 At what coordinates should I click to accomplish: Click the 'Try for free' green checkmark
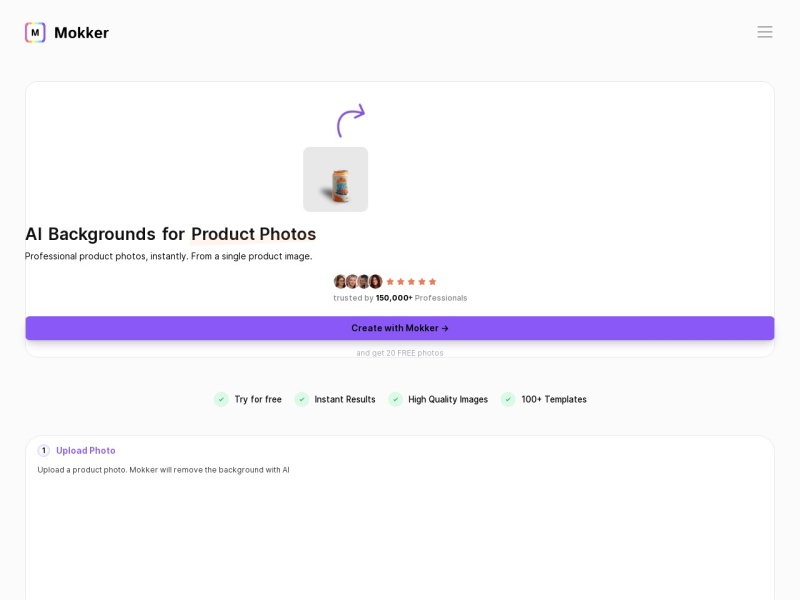pos(221,399)
